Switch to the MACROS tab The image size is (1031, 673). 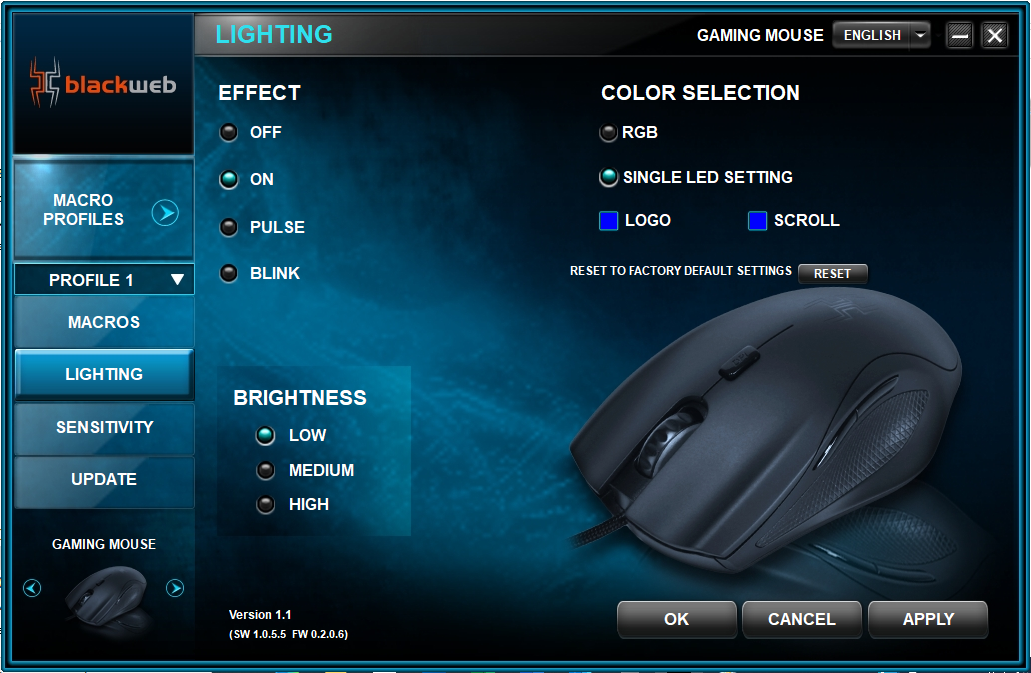coord(104,322)
